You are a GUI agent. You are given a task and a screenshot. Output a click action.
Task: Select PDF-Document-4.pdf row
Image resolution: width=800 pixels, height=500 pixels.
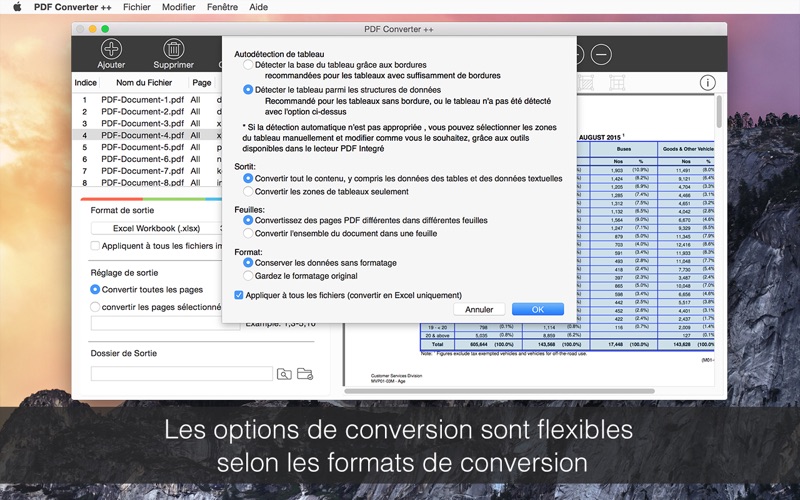148,135
